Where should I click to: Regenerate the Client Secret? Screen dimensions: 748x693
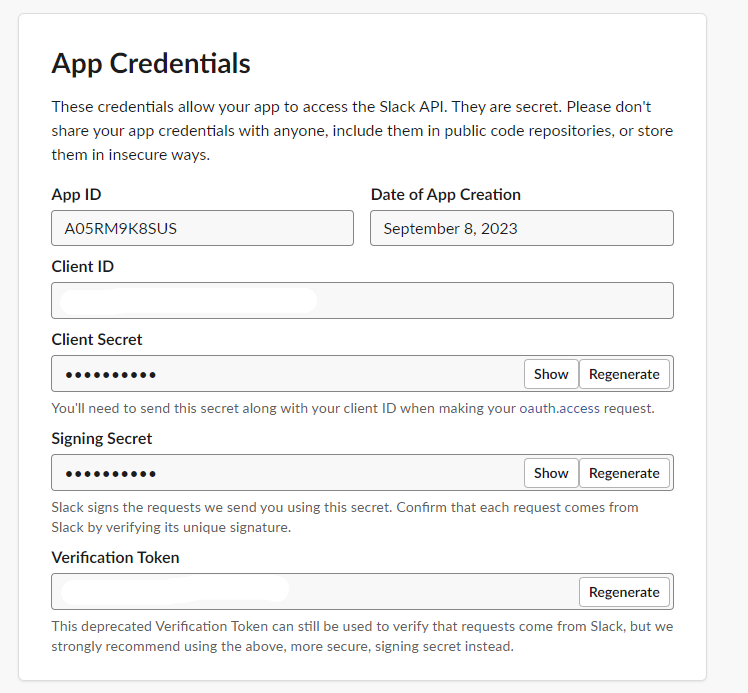coord(624,374)
